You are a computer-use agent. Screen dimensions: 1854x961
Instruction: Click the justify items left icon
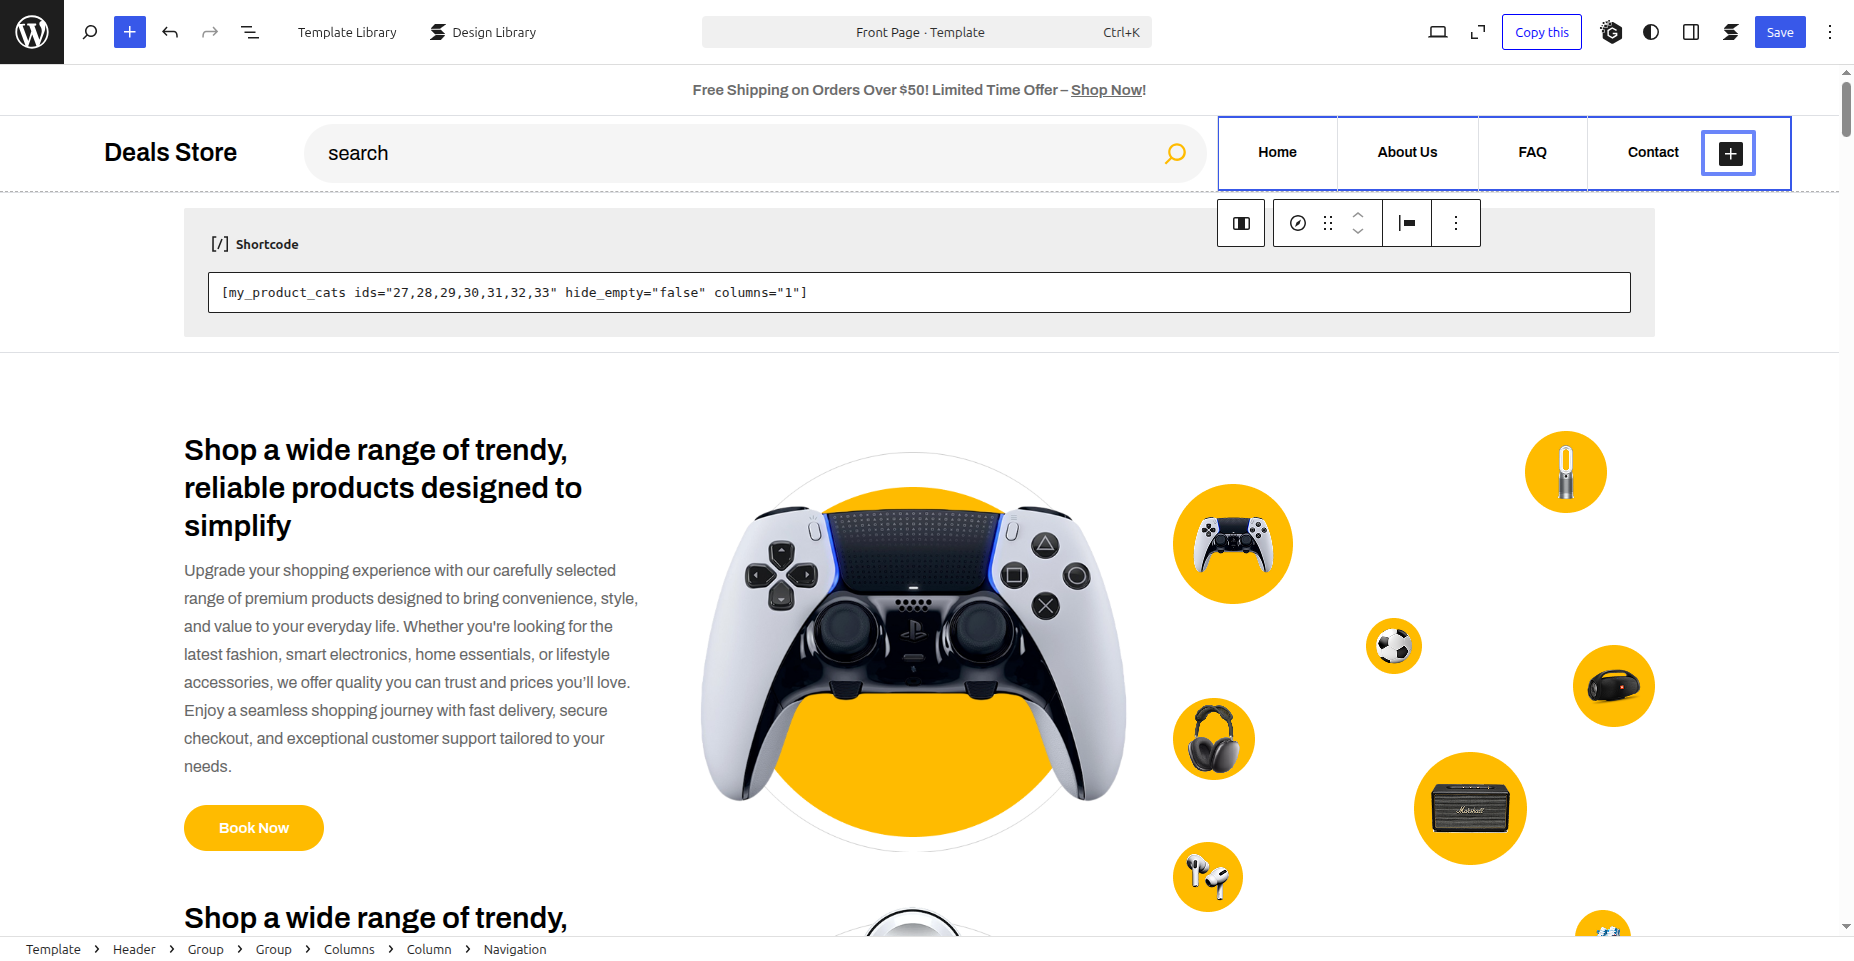click(1407, 223)
